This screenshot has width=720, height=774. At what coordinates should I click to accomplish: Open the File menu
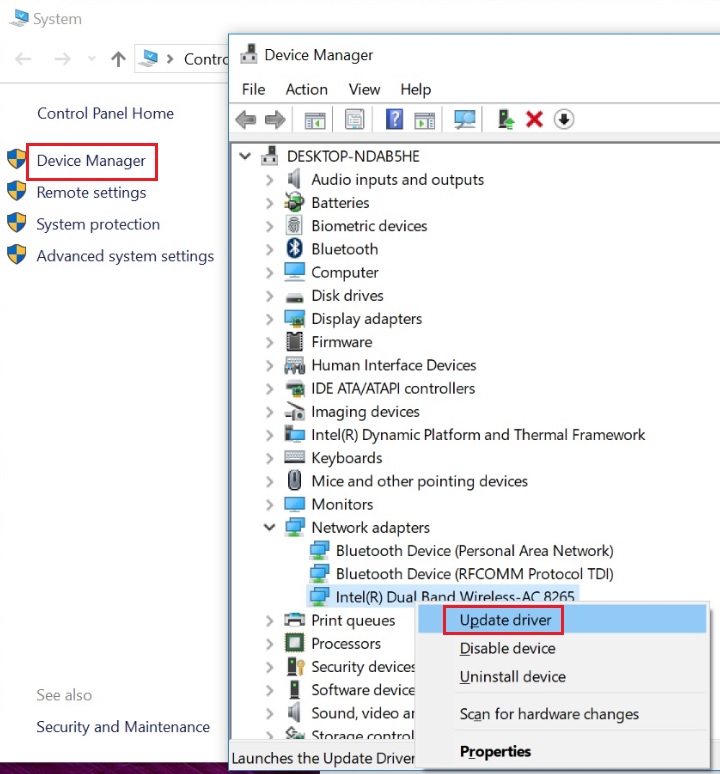pyautogui.click(x=254, y=89)
